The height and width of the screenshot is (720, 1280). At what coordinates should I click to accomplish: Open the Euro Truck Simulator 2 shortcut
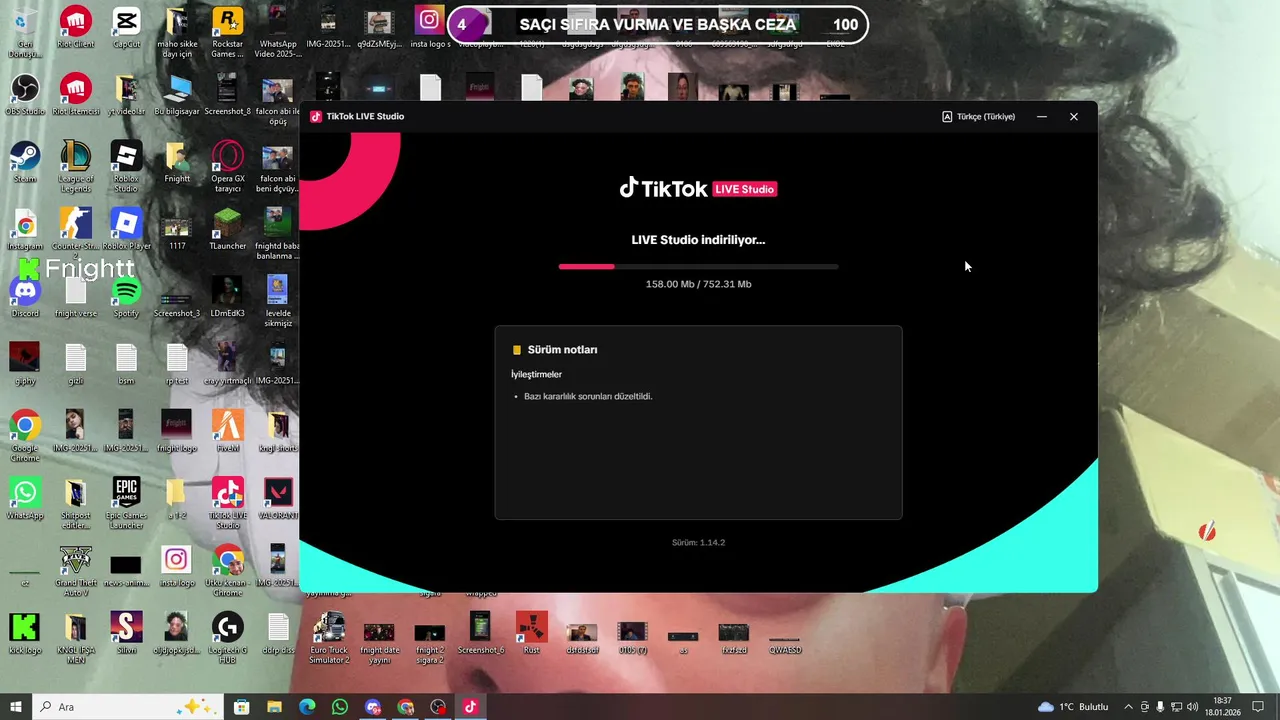pos(329,638)
